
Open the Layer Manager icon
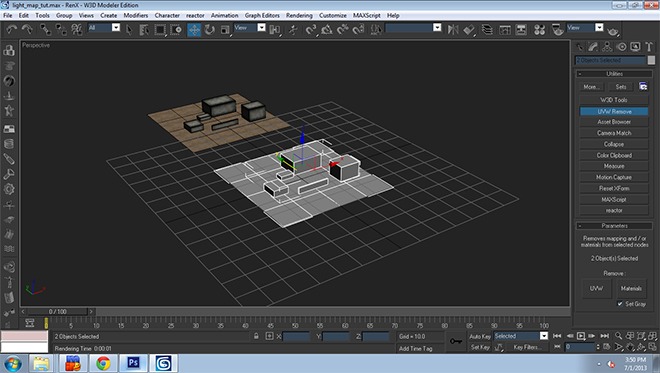pyautogui.click(x=487, y=29)
